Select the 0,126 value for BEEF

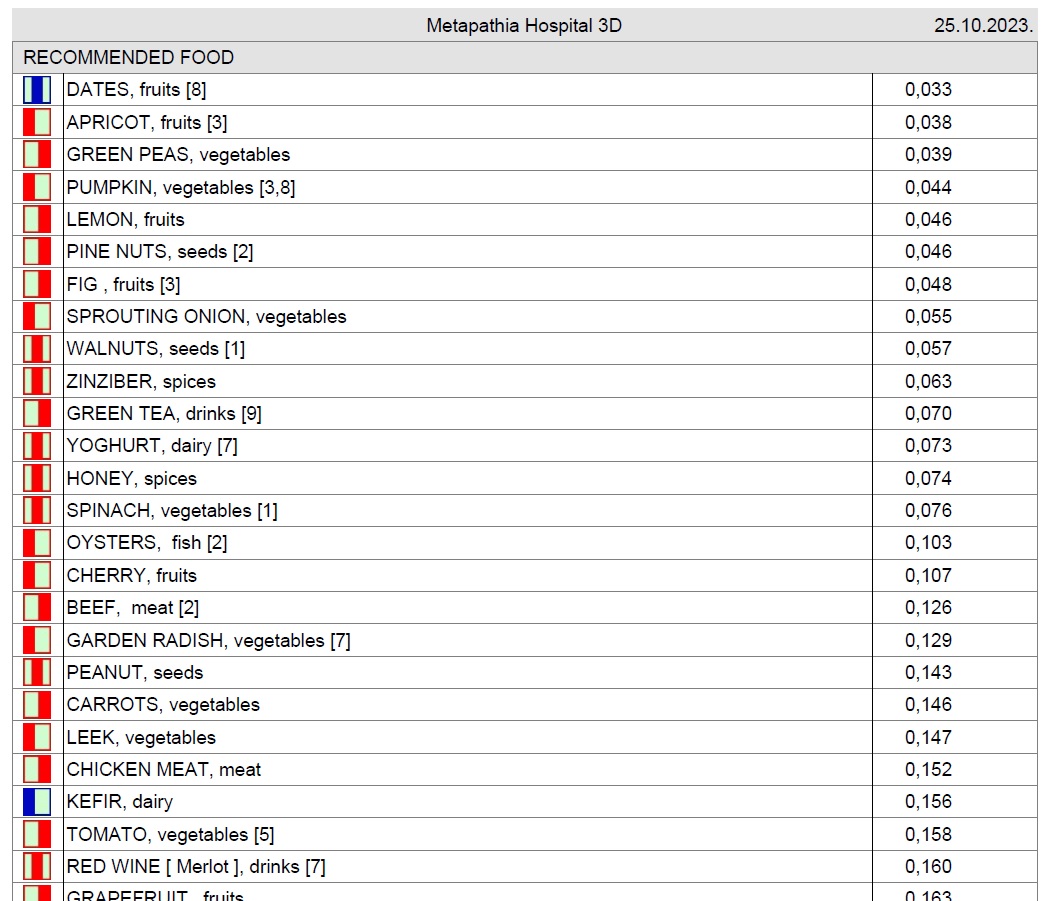point(928,608)
